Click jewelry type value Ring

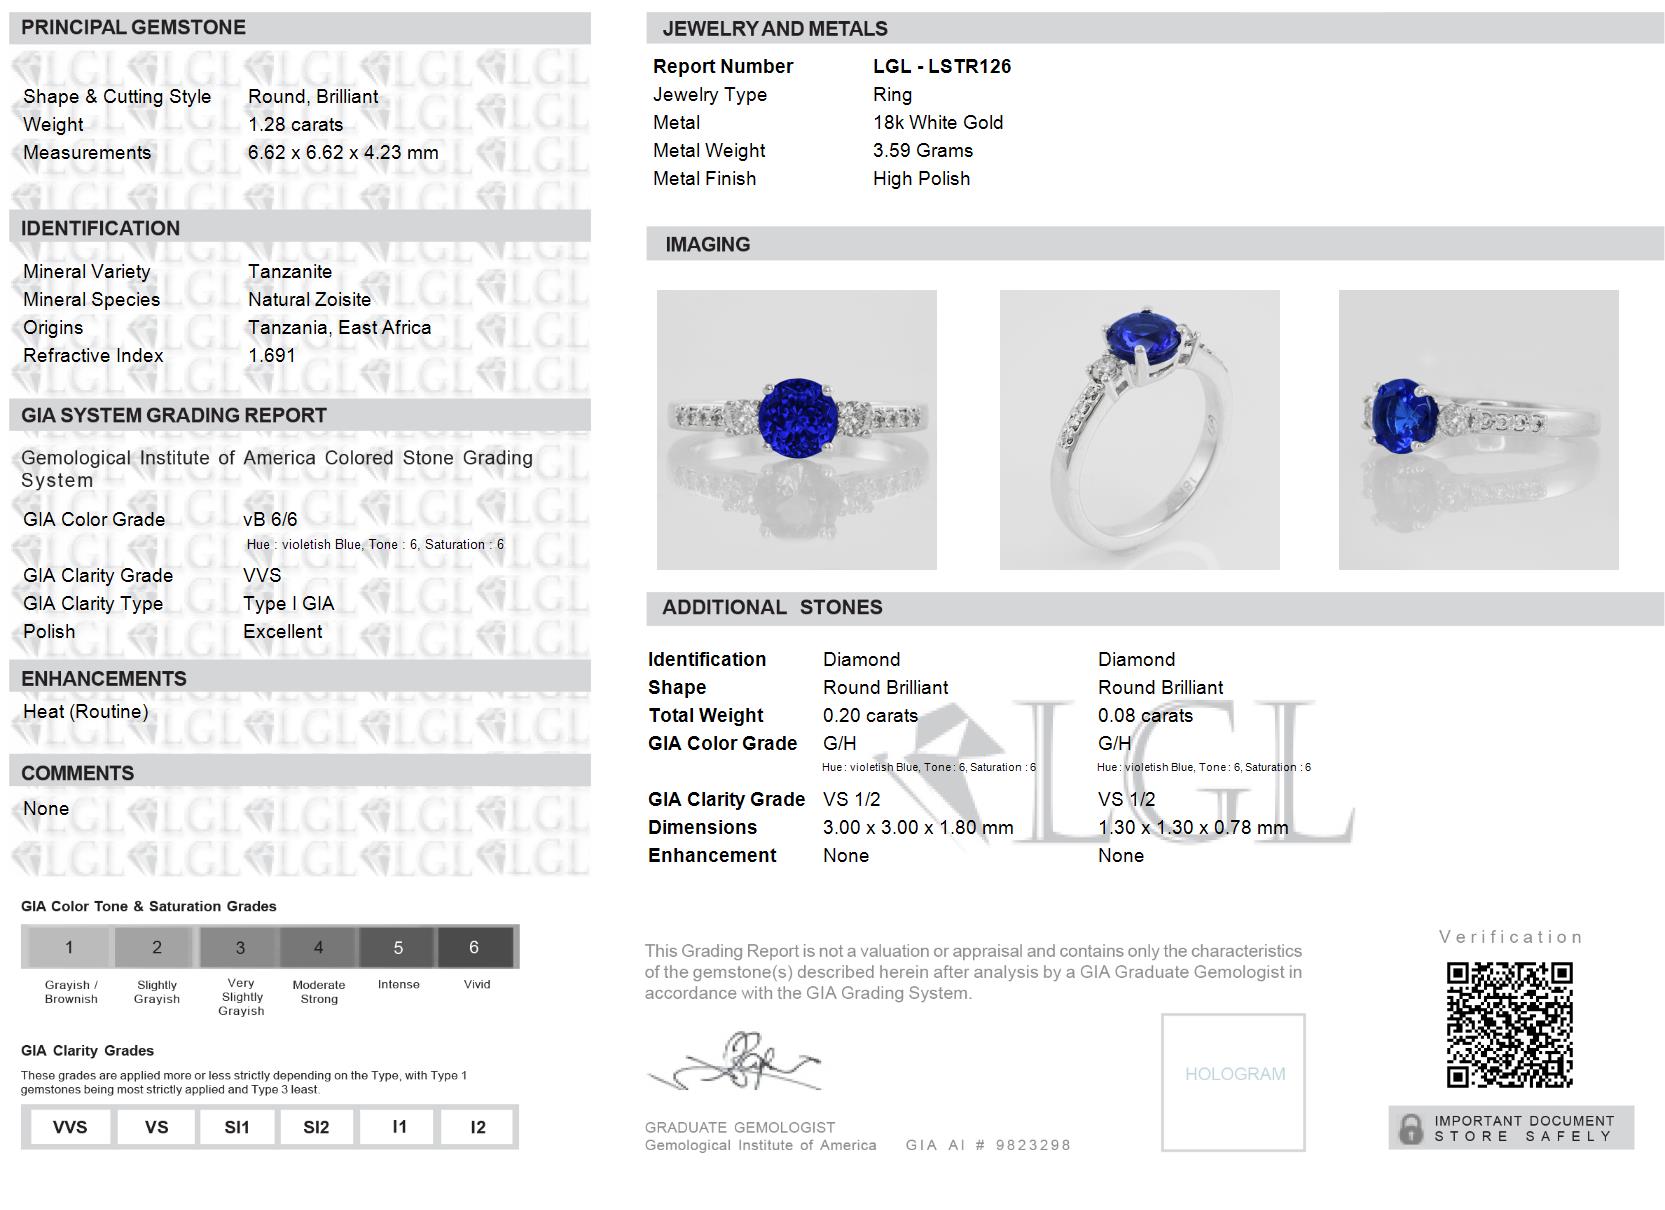(892, 94)
